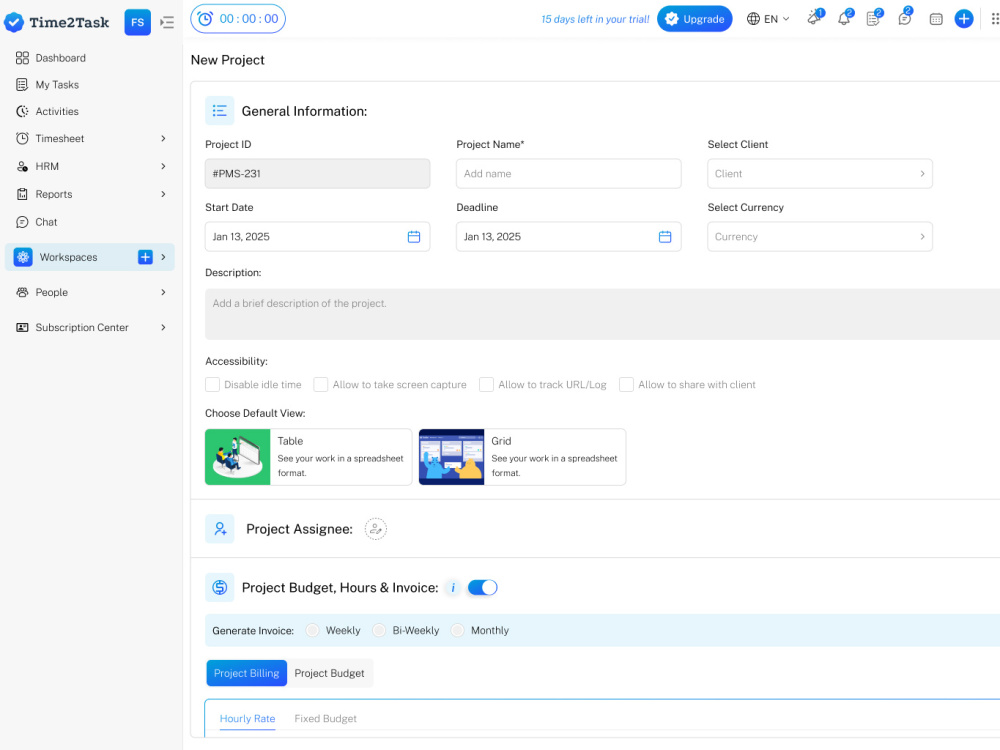Collapse the sidebar menu icon
This screenshot has width=1000, height=750.
[167, 22]
